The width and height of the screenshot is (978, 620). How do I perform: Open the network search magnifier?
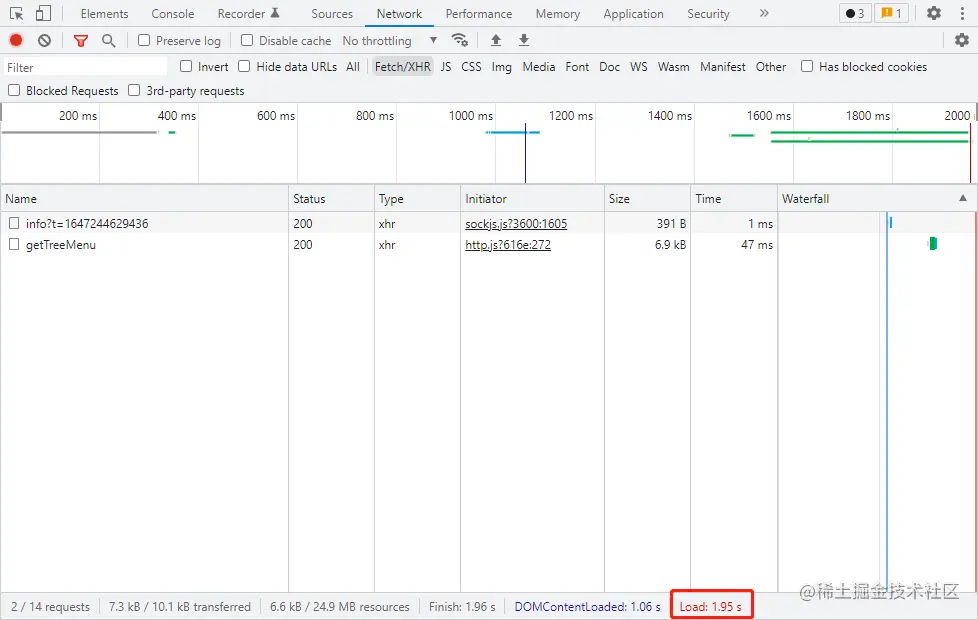click(x=109, y=41)
